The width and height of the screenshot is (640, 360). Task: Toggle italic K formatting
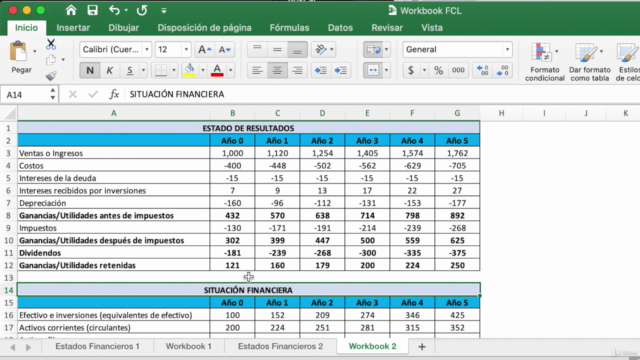tap(109, 70)
